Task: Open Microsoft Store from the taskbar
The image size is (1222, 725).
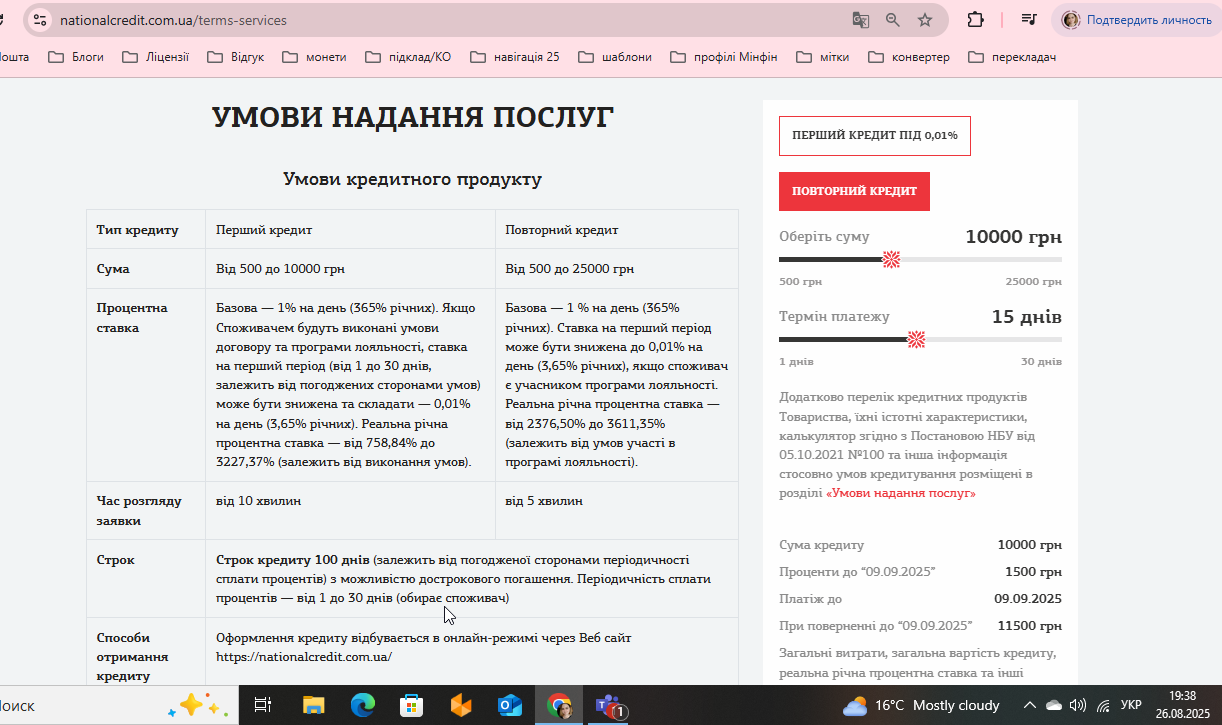Action: pos(411,705)
